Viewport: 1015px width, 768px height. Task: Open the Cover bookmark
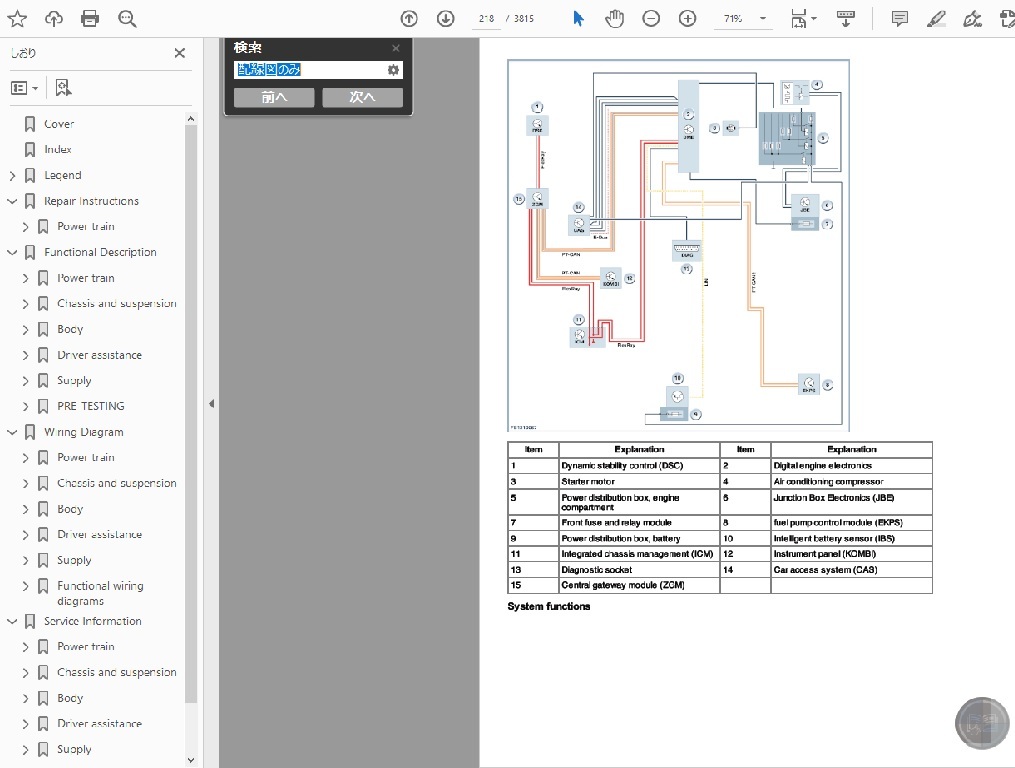click(x=59, y=124)
